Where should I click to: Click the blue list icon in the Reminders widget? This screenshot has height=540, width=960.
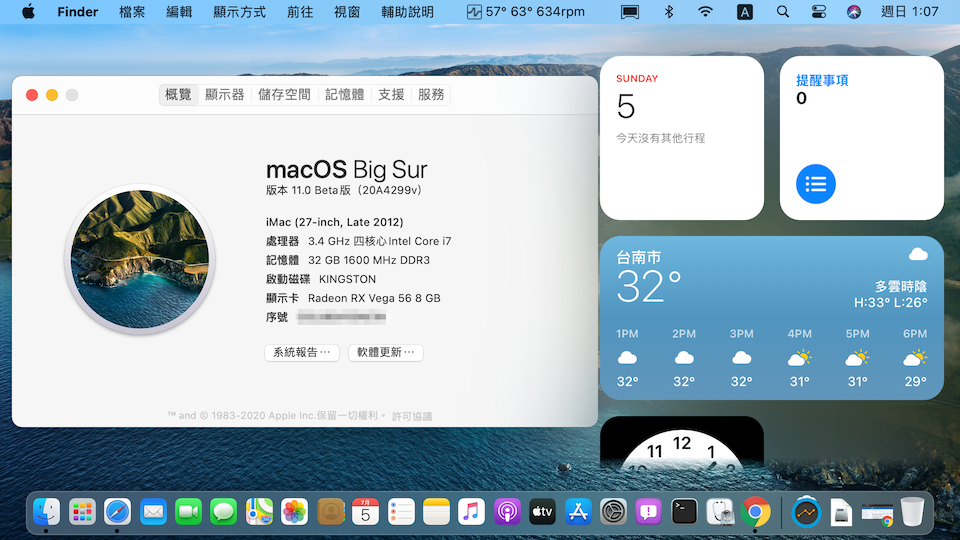pos(816,184)
